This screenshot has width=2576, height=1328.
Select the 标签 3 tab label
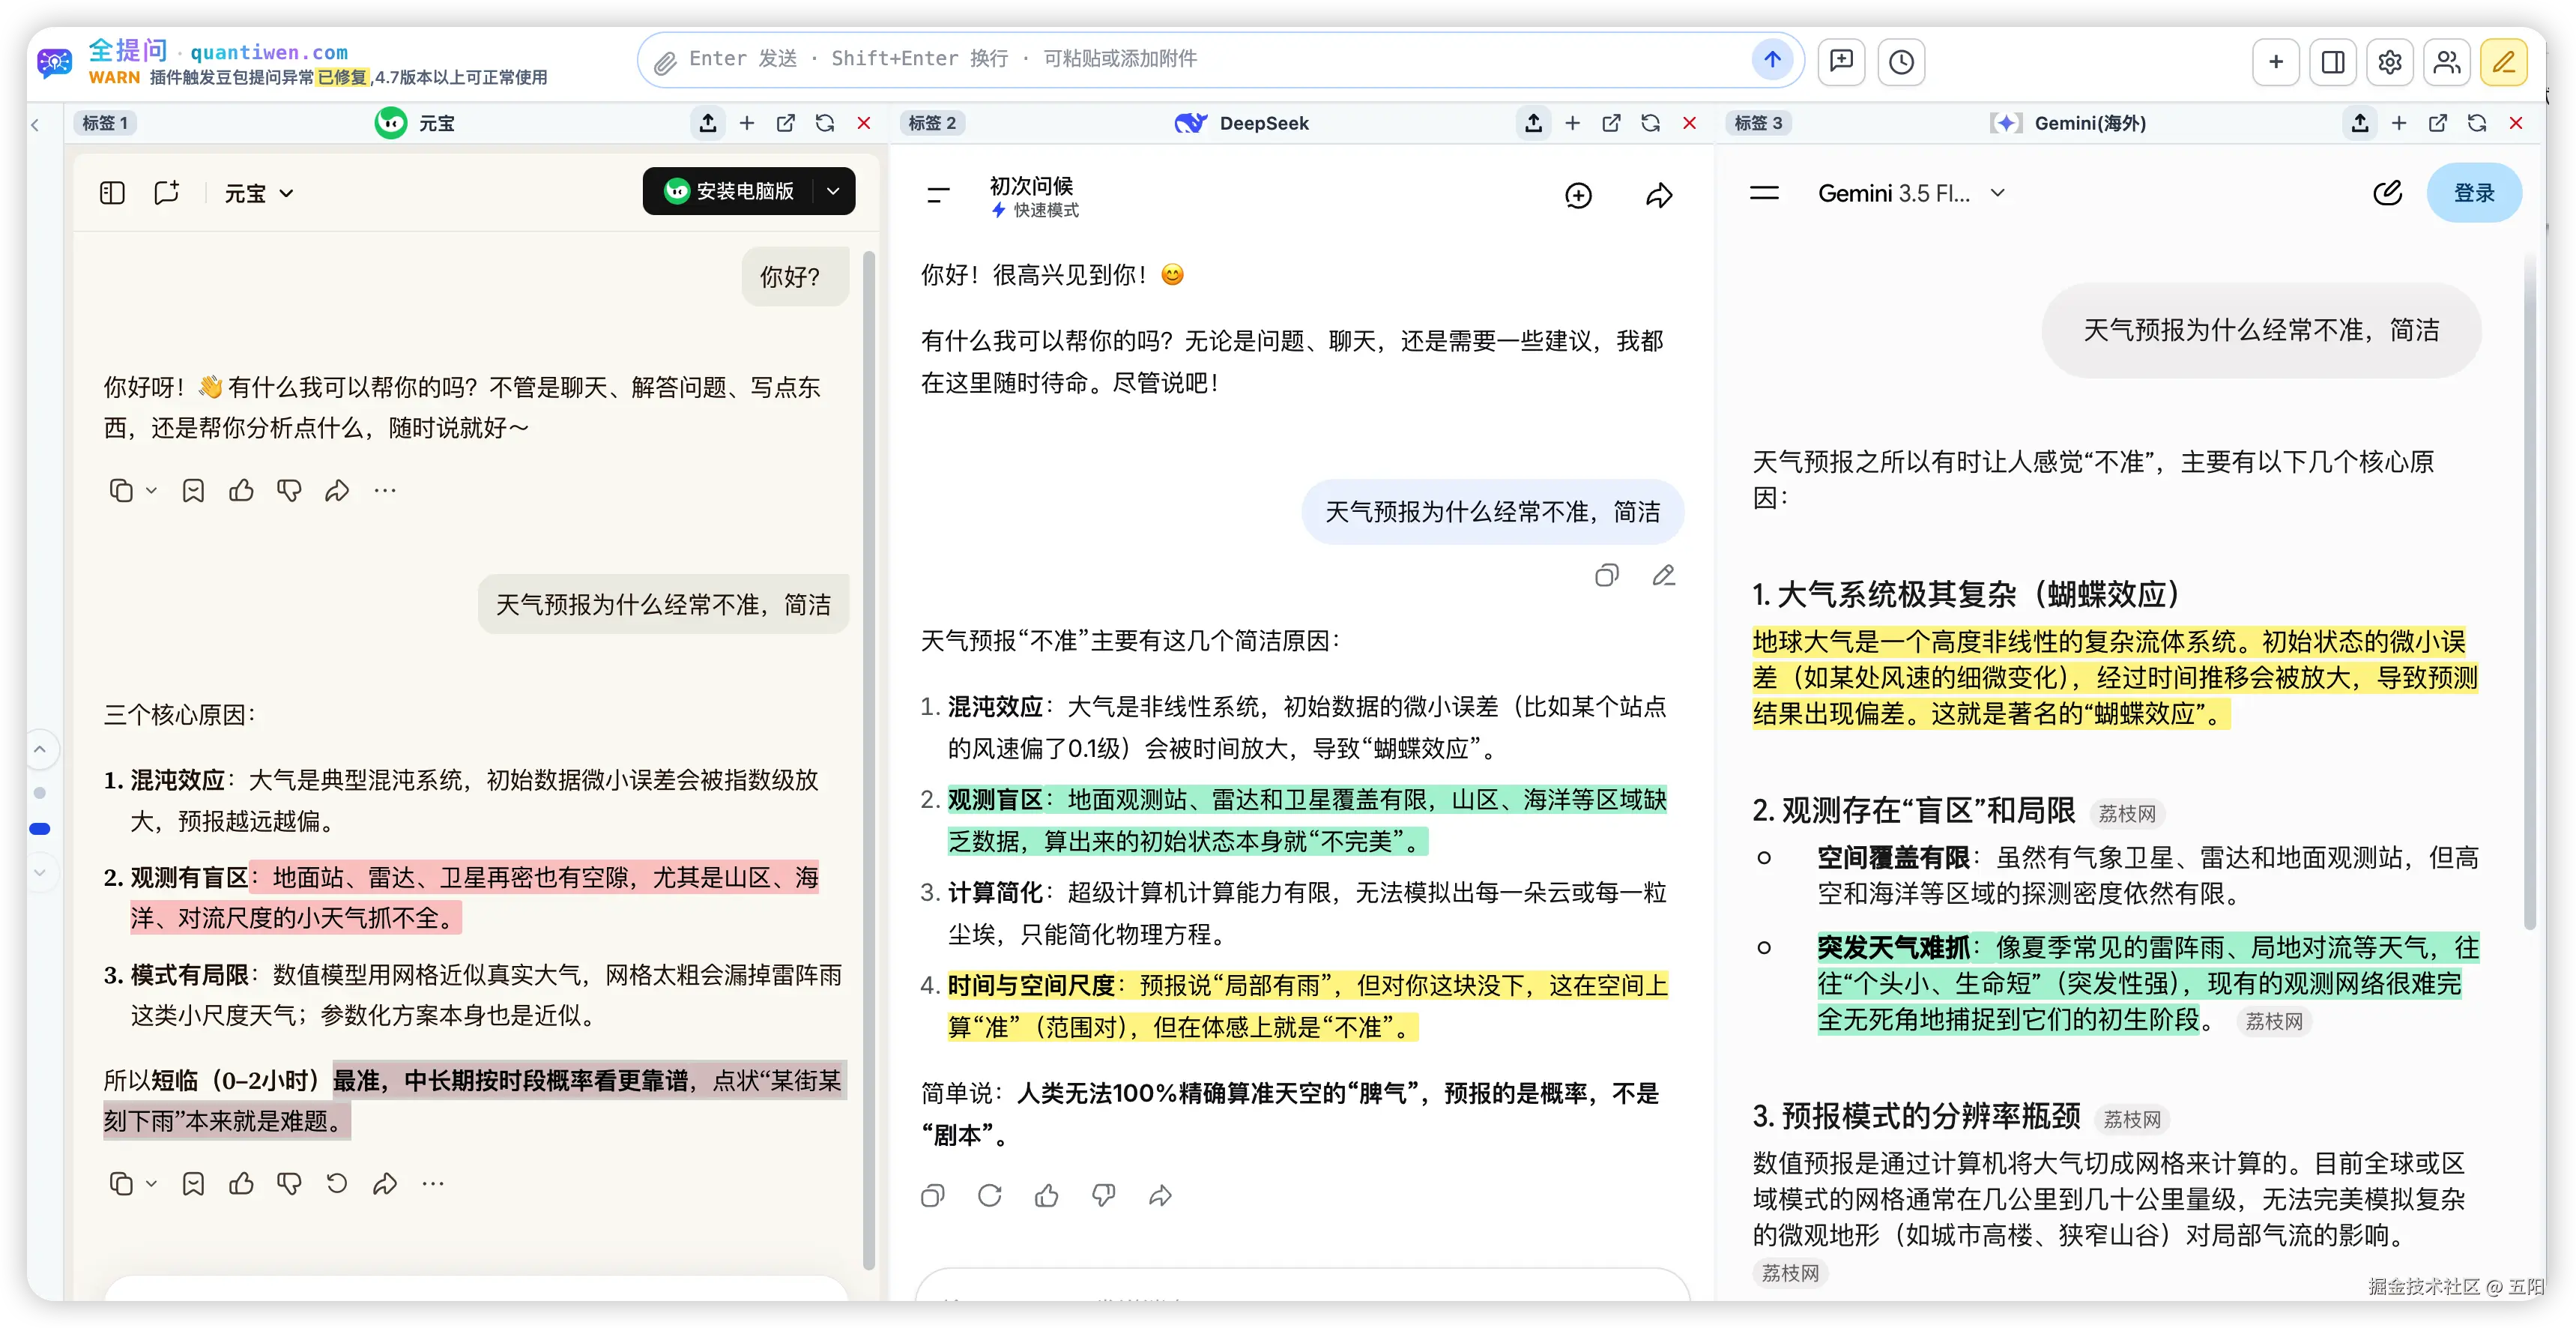click(1759, 123)
